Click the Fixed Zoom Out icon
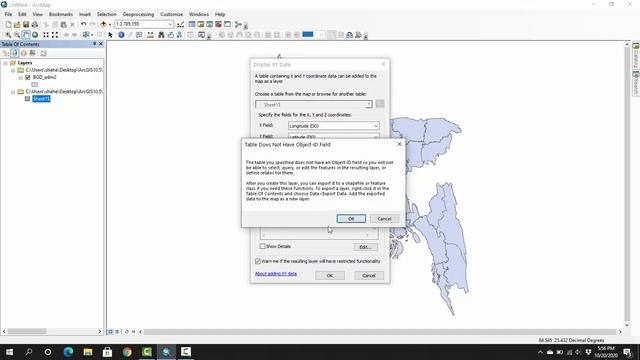 pyautogui.click(x=55, y=35)
